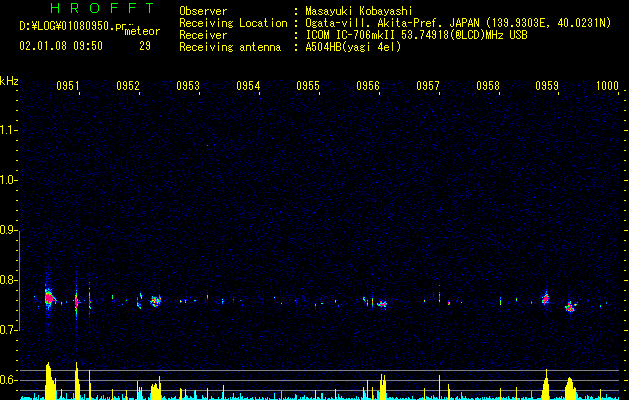
Task: Click the 1000 time marker
Action: click(607, 85)
